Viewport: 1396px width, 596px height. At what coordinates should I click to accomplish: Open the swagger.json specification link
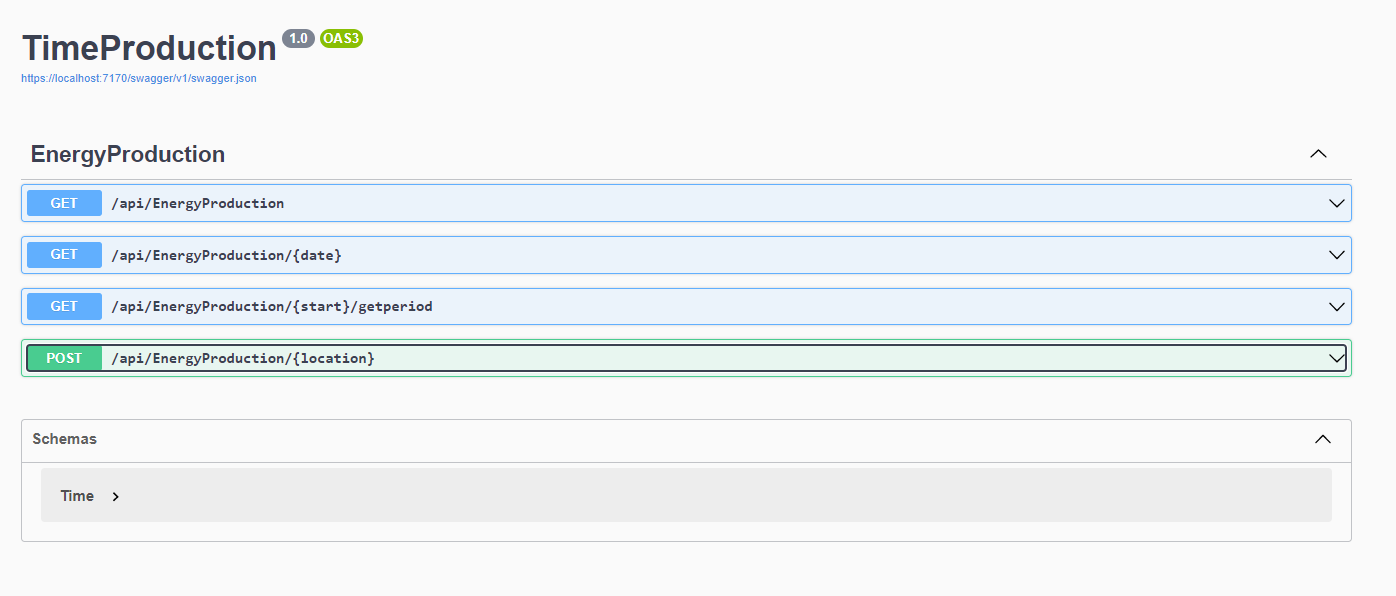coord(138,78)
